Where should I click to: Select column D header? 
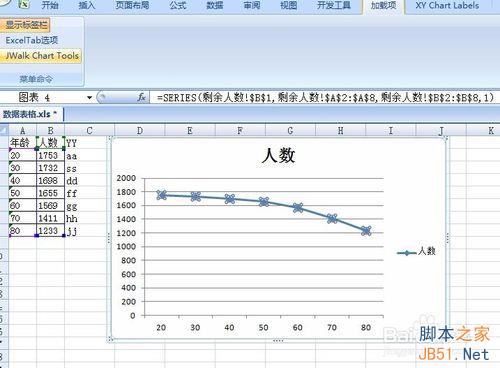140,130
